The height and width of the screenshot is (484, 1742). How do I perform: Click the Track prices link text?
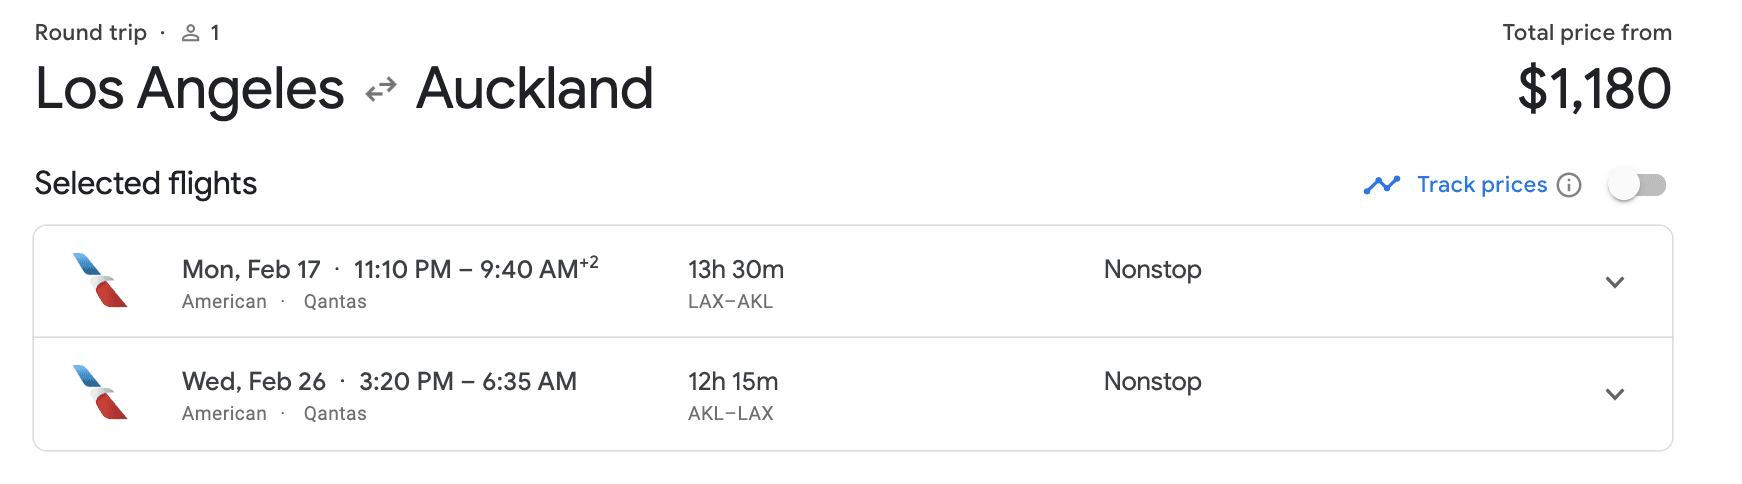point(1481,185)
